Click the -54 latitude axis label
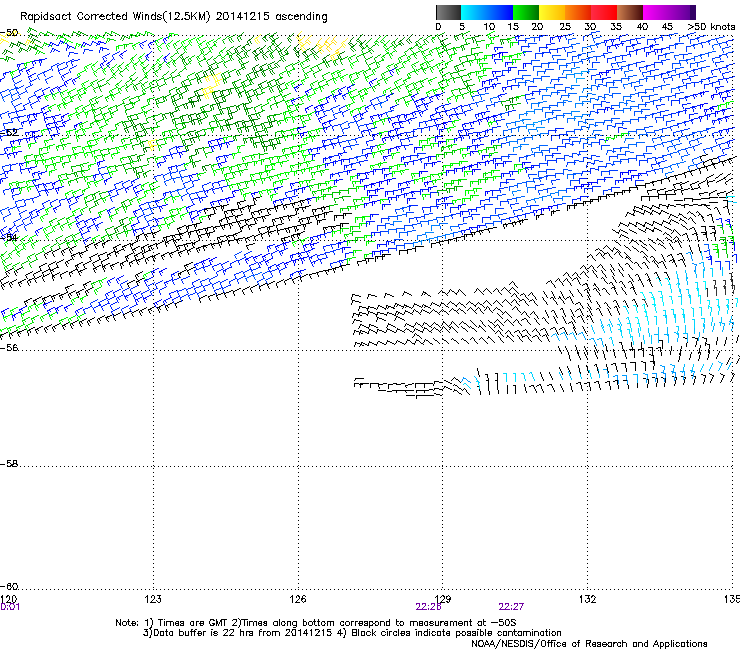740x650 pixels. click(9, 237)
